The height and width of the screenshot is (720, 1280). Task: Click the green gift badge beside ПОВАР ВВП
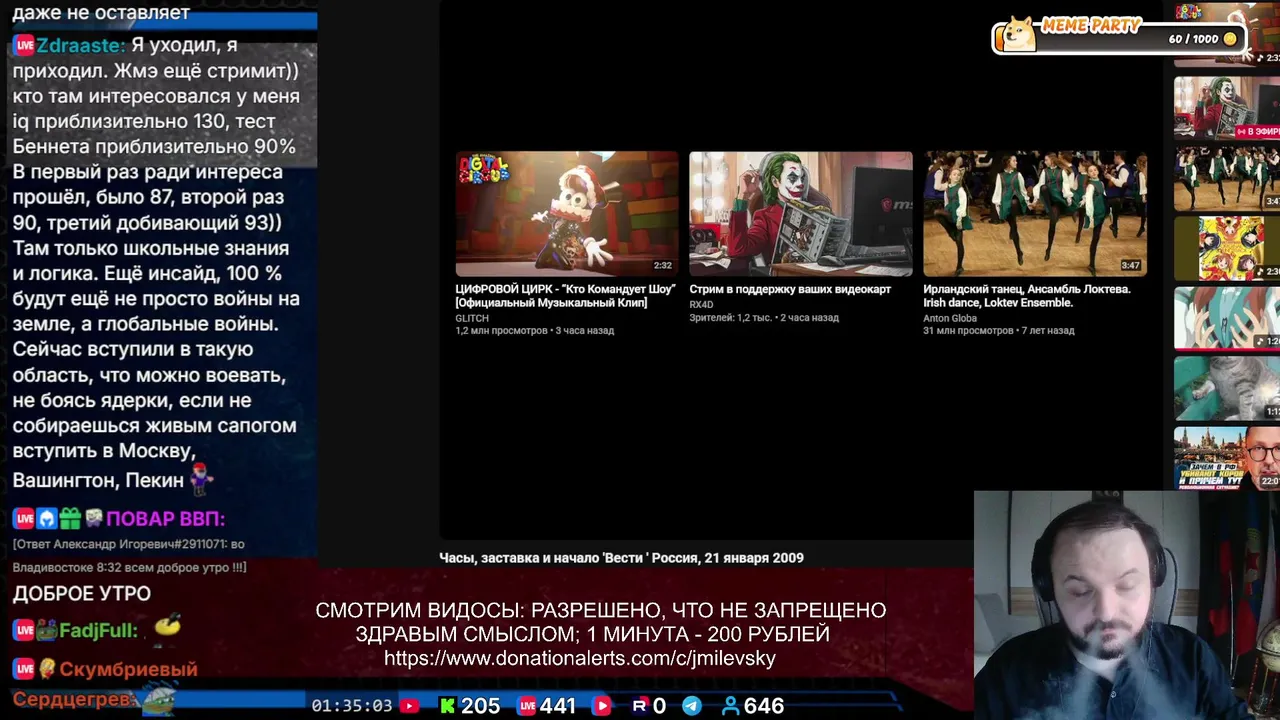pyautogui.click(x=70, y=518)
